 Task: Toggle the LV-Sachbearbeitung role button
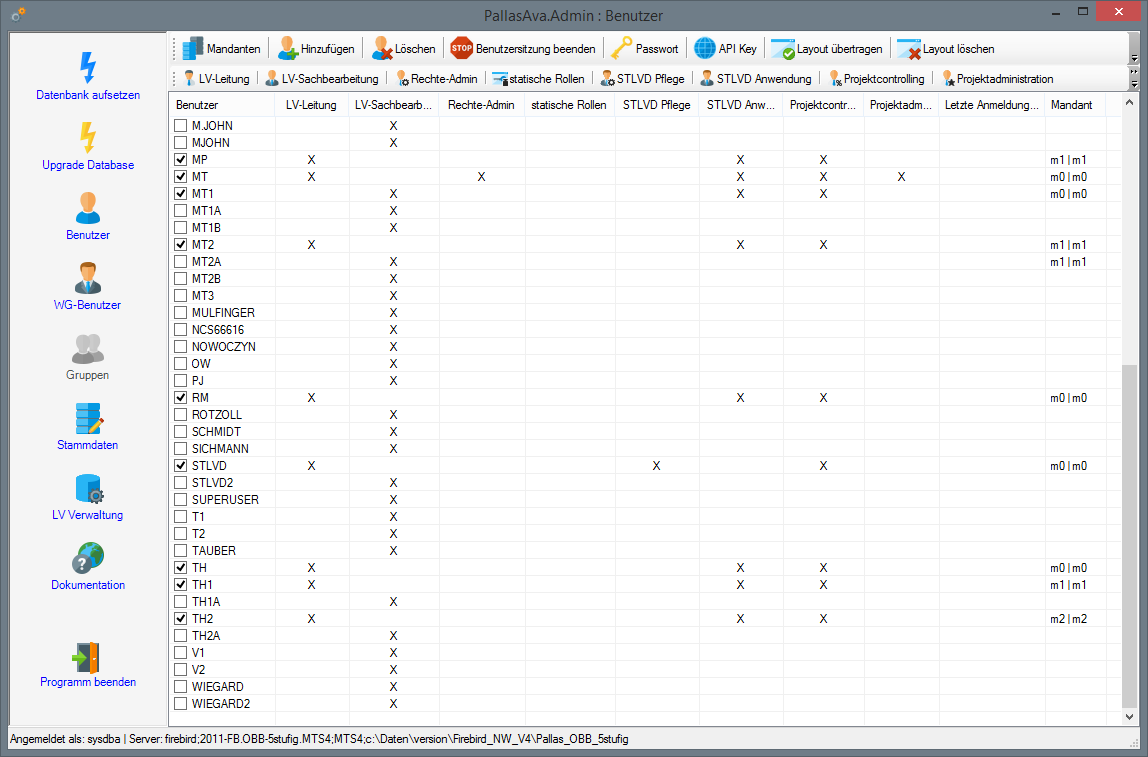coord(321,78)
